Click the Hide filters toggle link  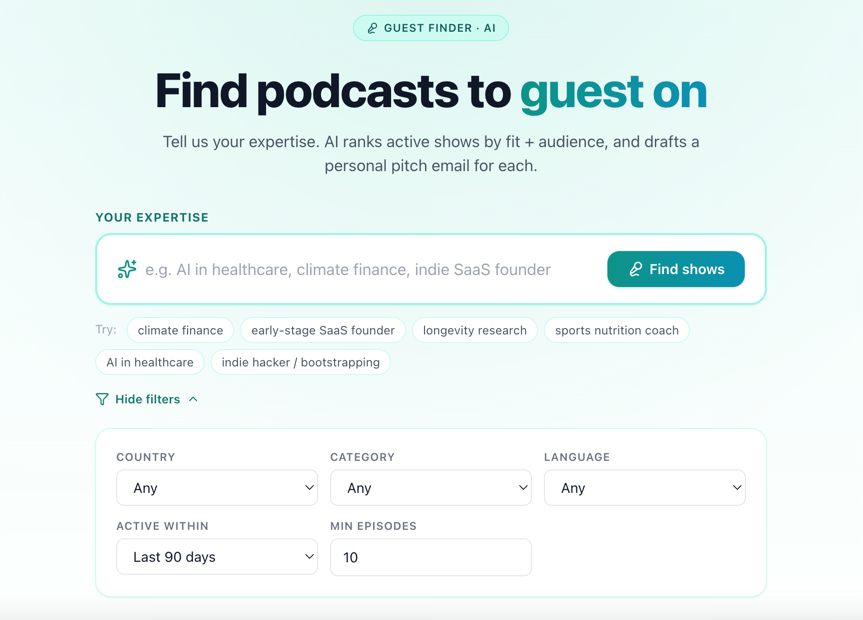[147, 399]
